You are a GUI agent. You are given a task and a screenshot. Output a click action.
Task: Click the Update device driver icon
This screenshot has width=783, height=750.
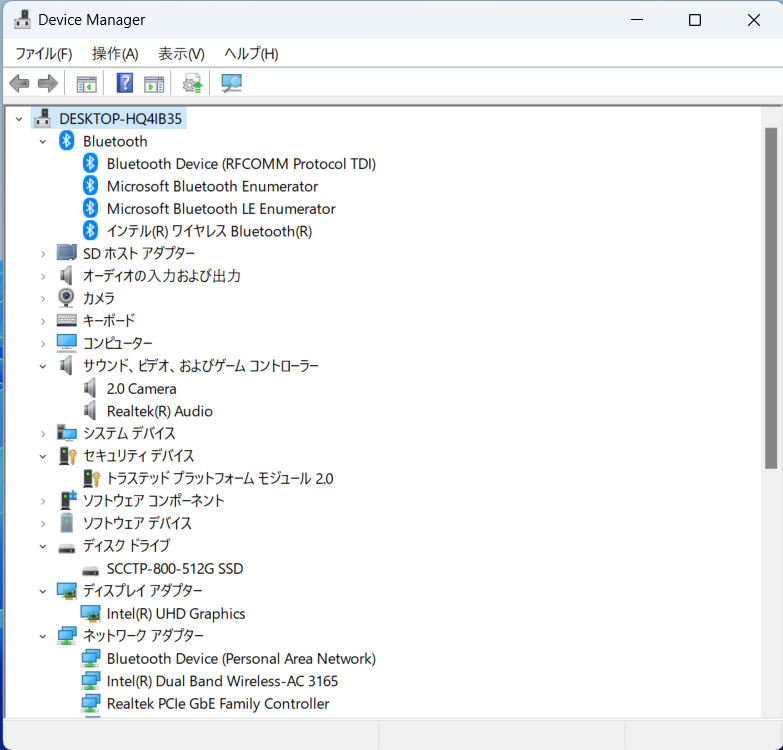pyautogui.click(x=192, y=83)
